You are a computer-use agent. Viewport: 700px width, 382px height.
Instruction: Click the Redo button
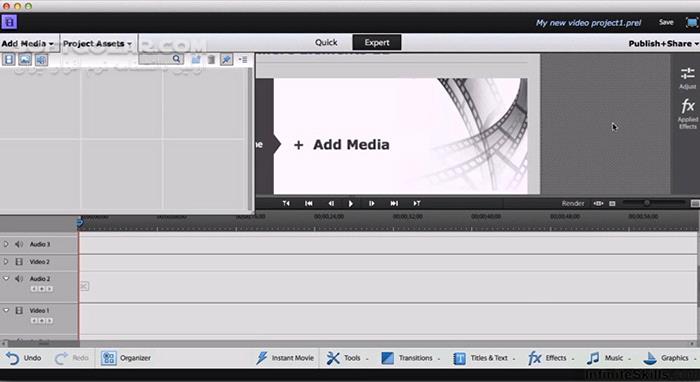[x=71, y=358]
